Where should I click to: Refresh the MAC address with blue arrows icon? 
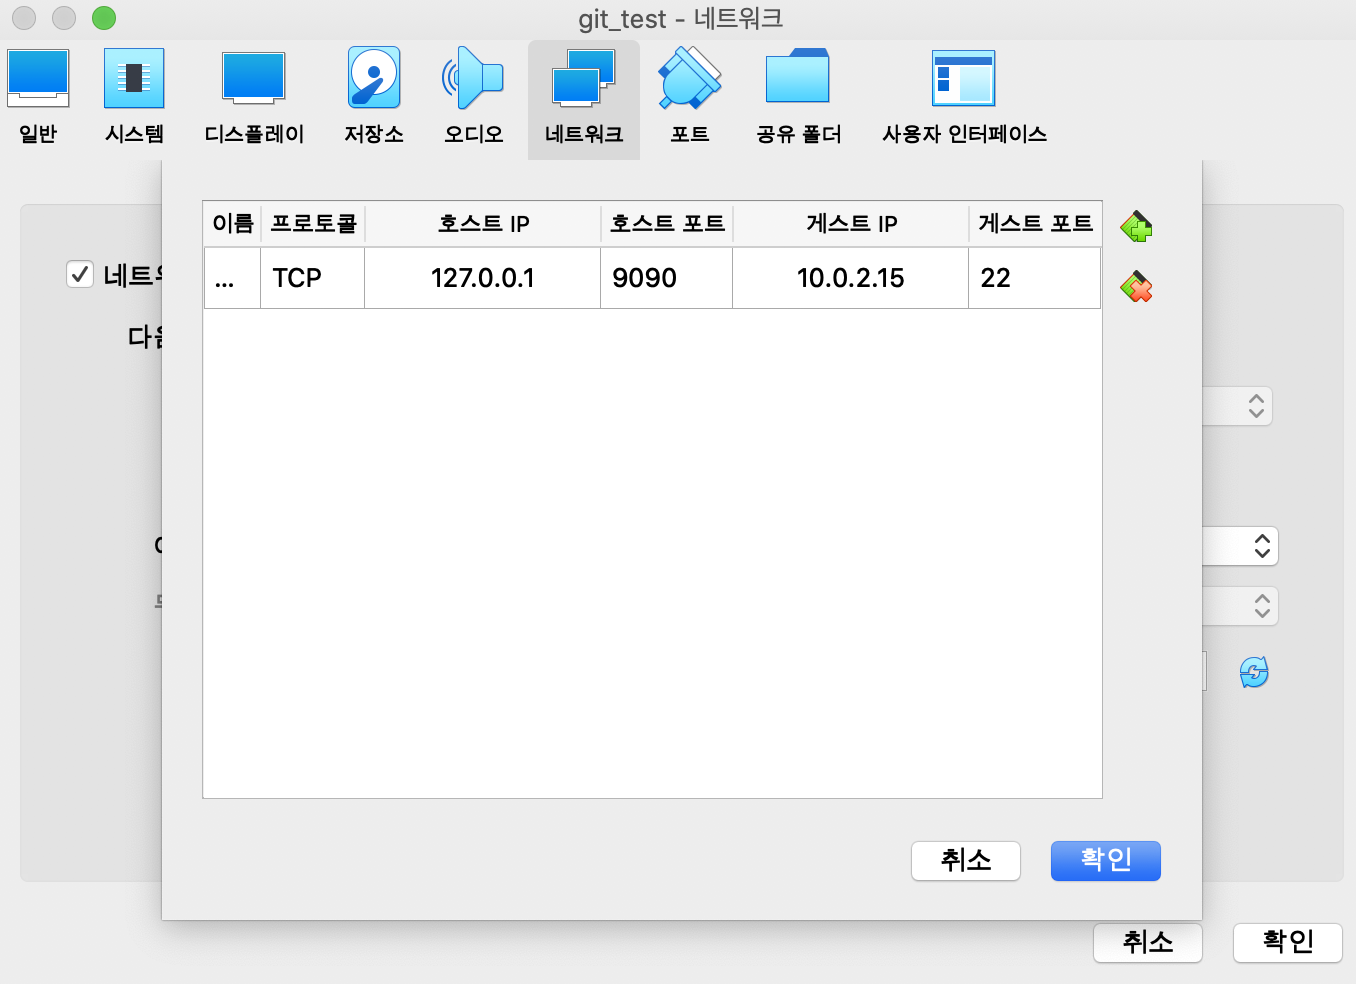(x=1254, y=672)
